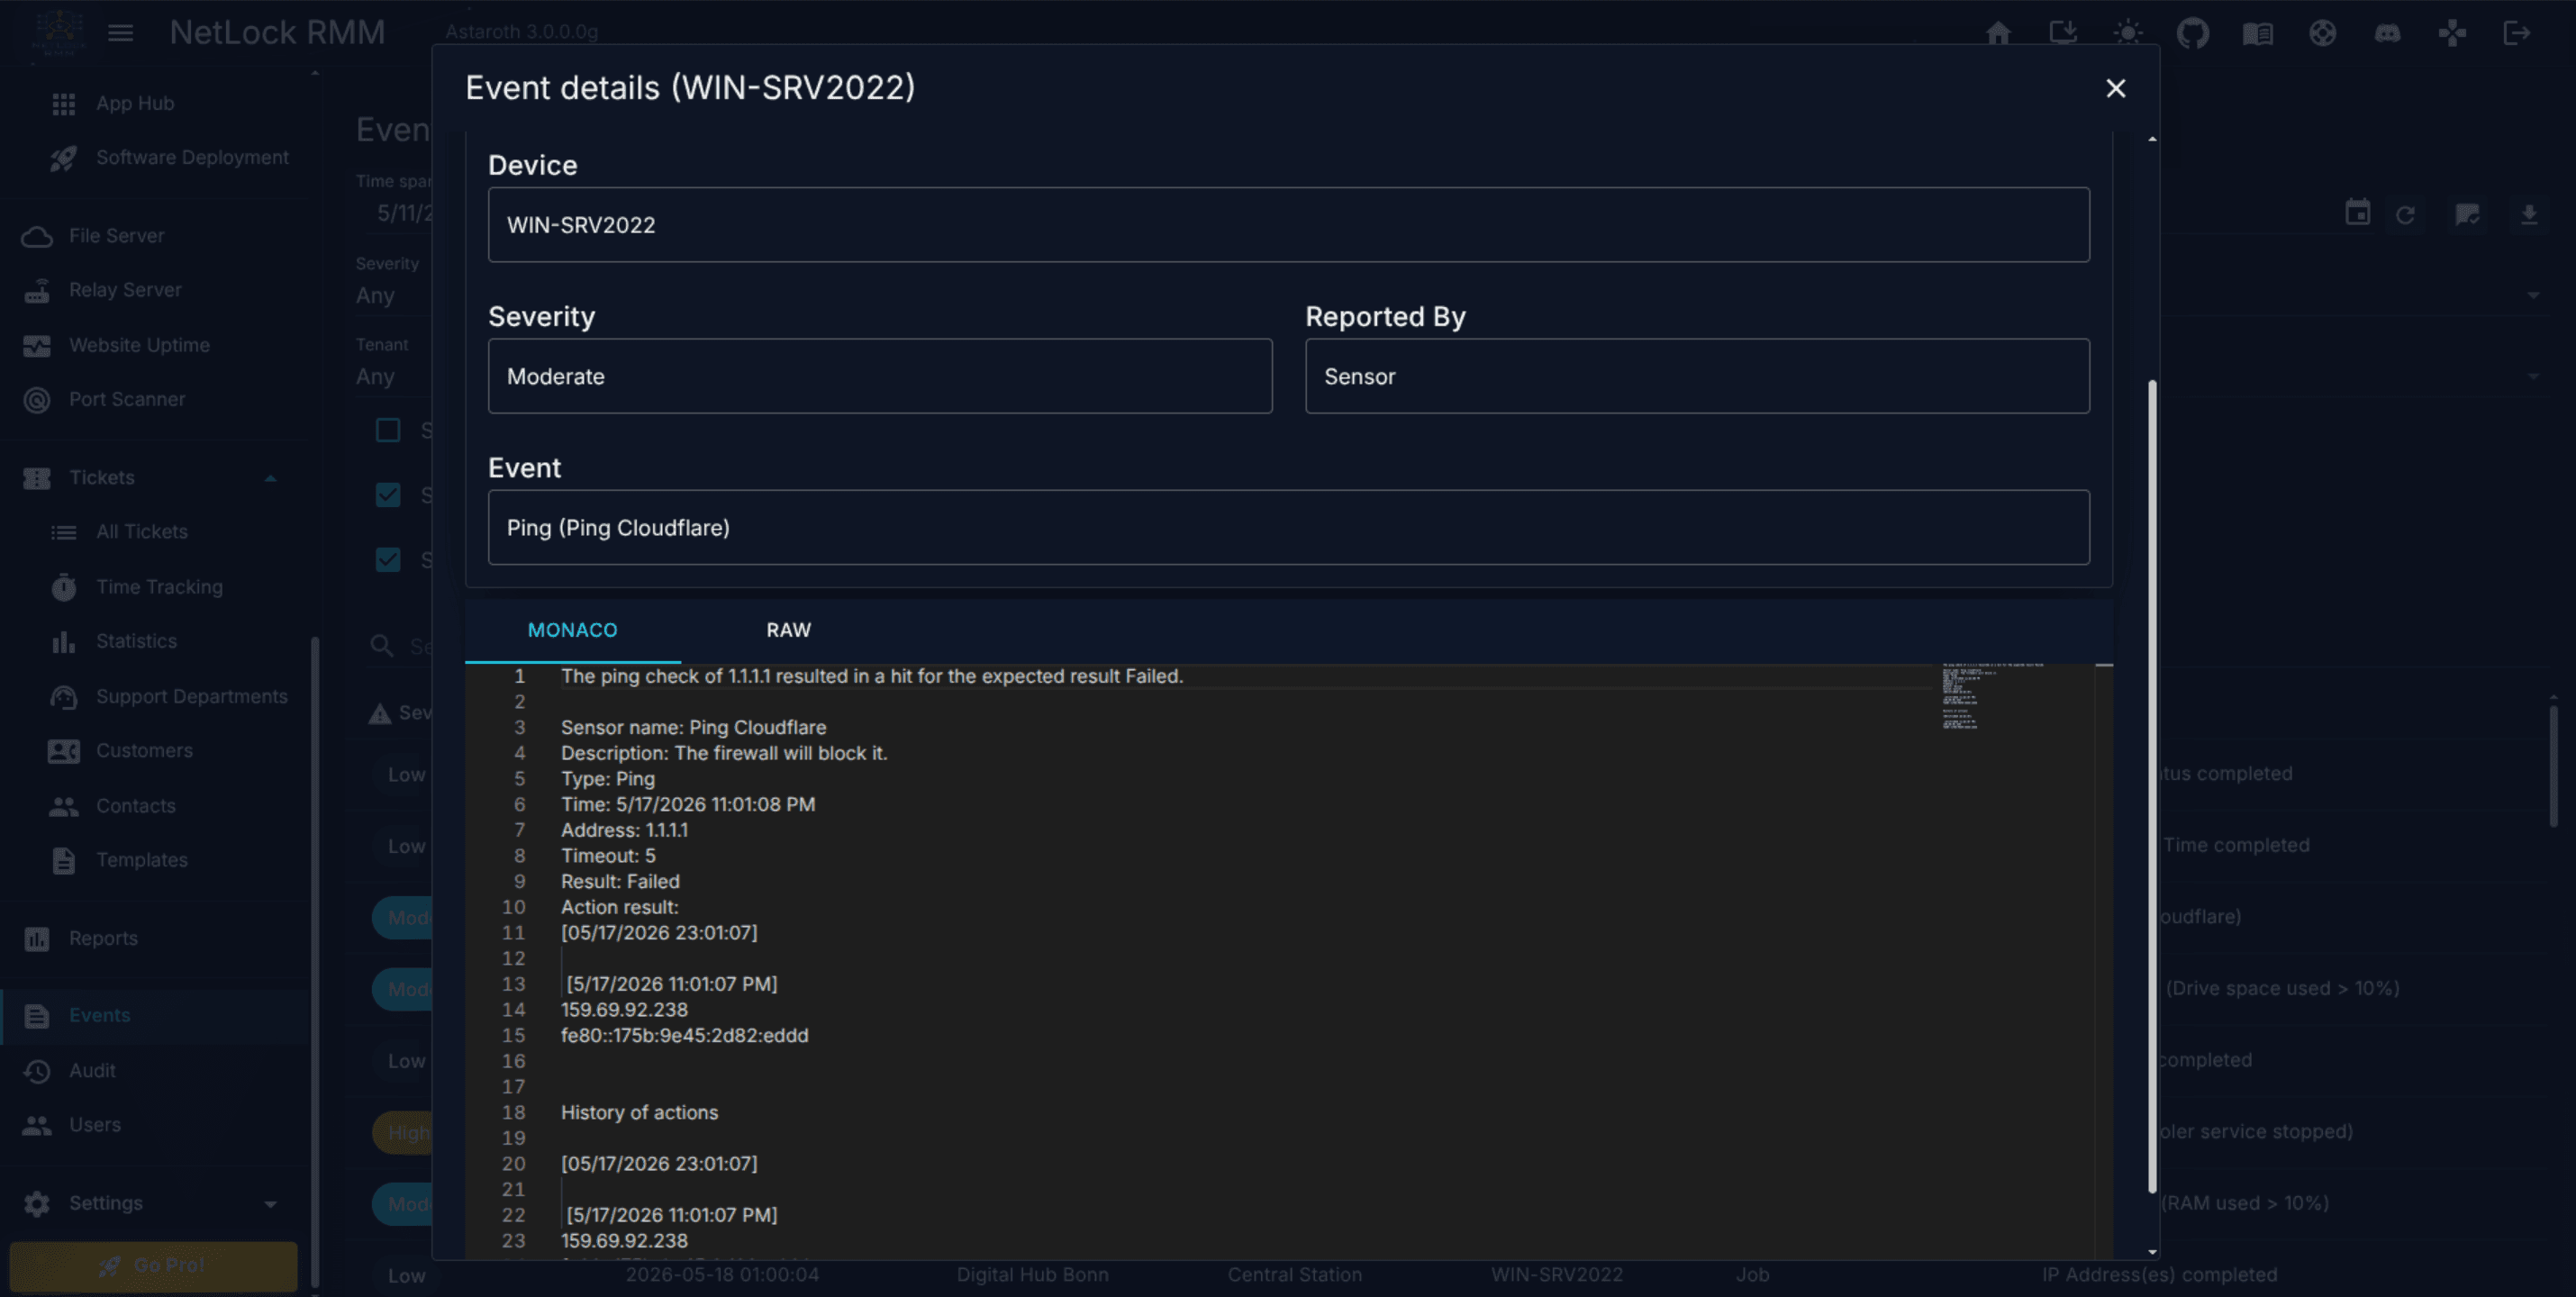Image resolution: width=2576 pixels, height=1297 pixels.
Task: Click the message check icon on Events toolbar
Action: pyautogui.click(x=2467, y=214)
